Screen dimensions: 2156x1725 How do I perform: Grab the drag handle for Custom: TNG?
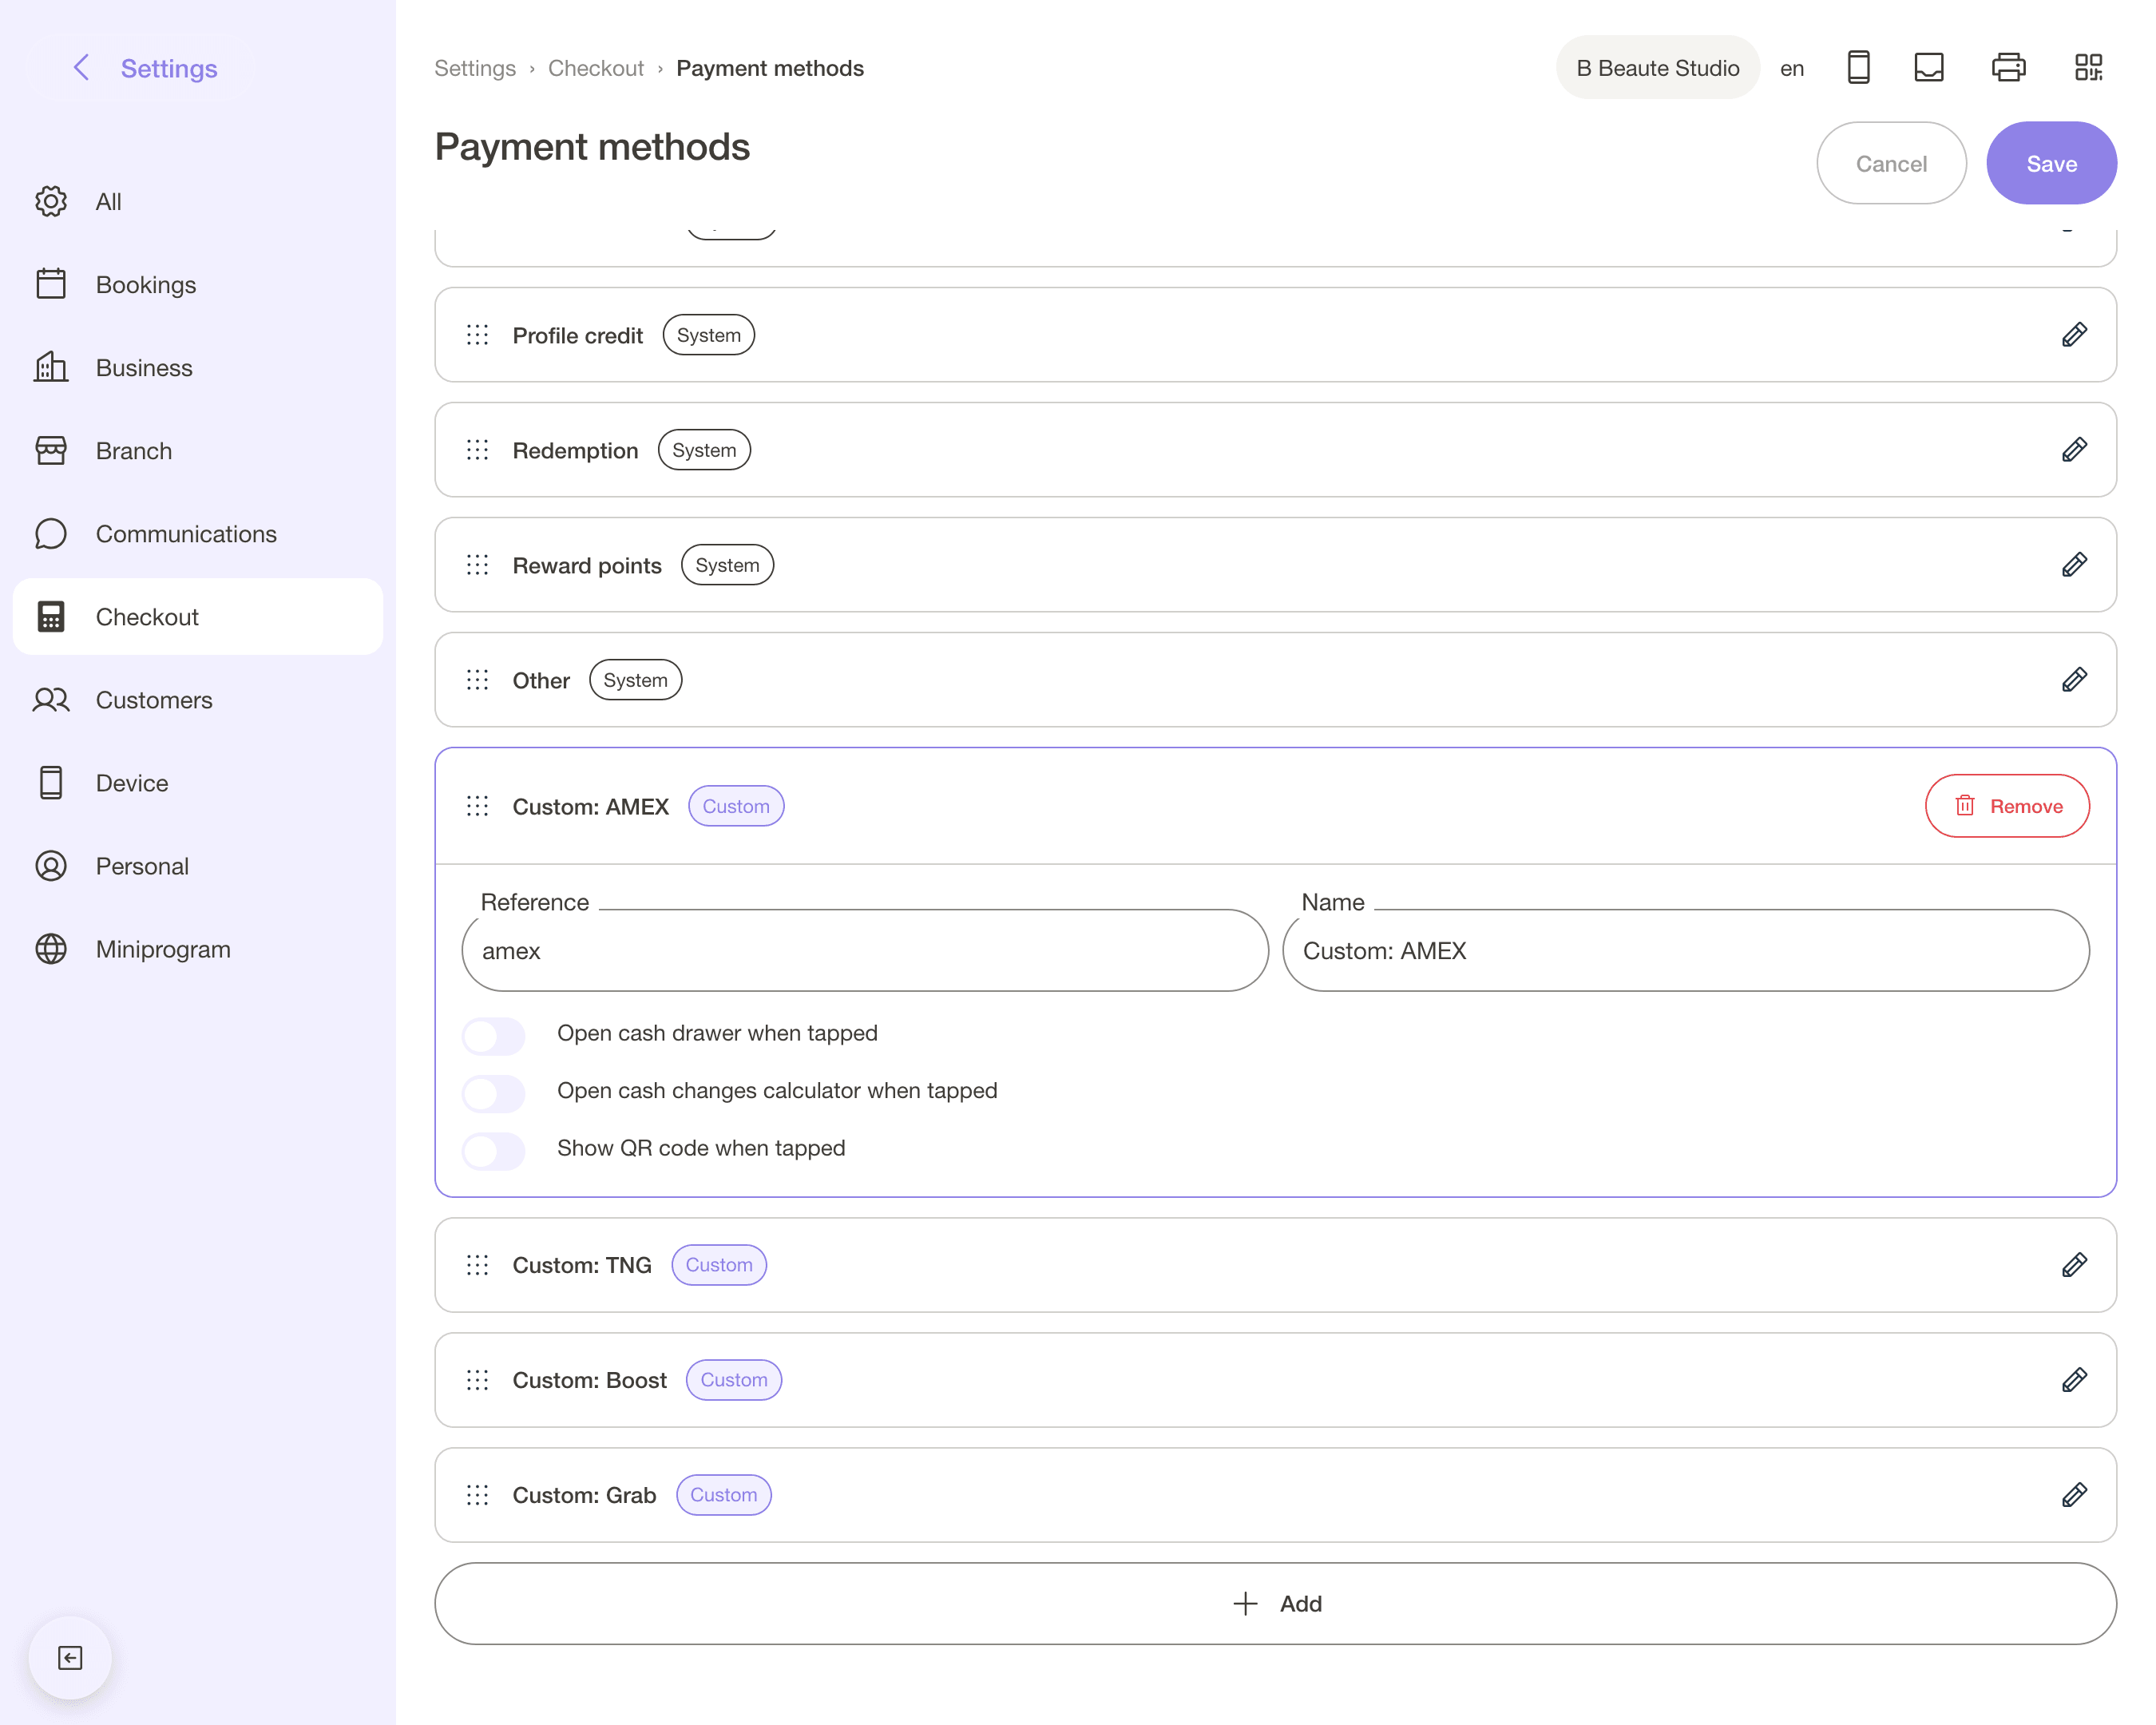point(478,1265)
